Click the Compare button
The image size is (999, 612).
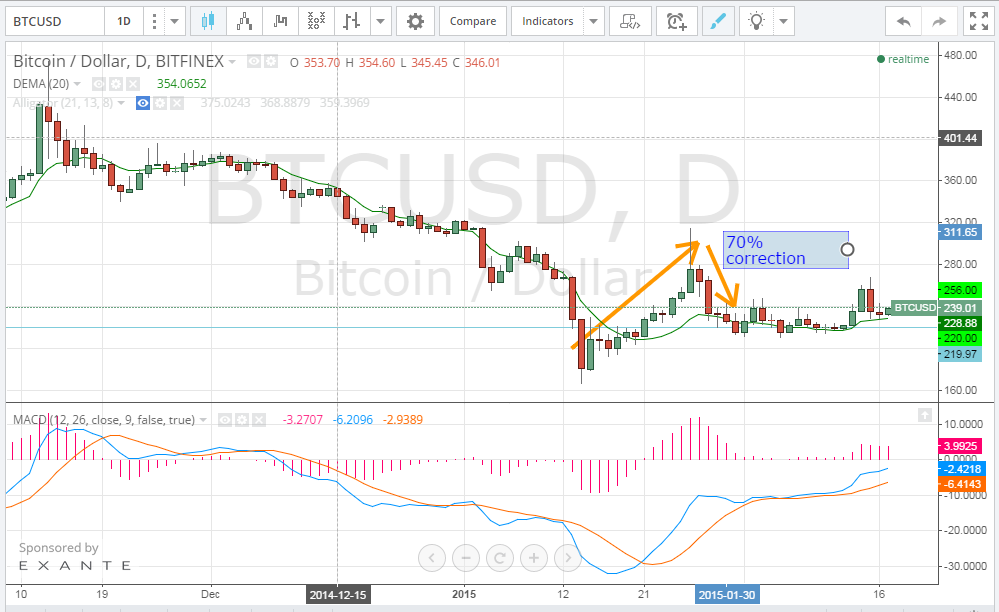pyautogui.click(x=472, y=20)
